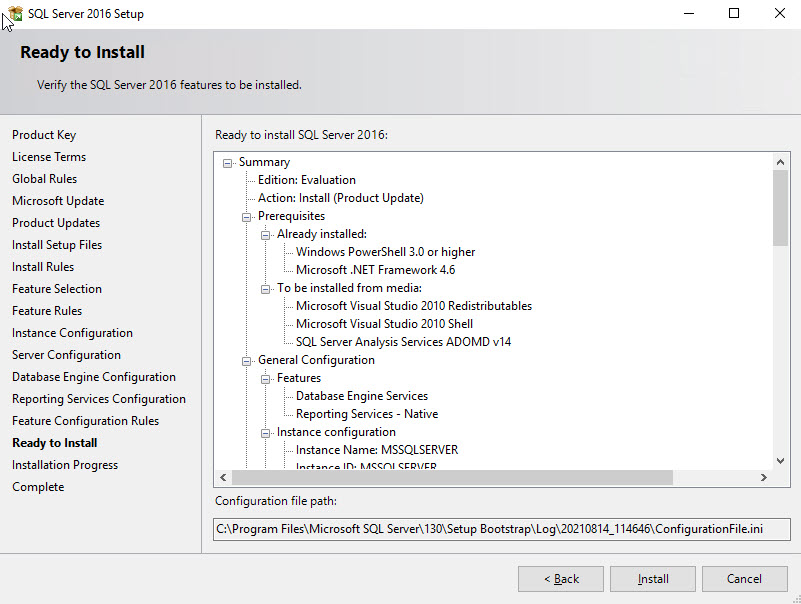Go to Database Engine Configuration step
Viewport: 801px width, 604px height.
coord(93,376)
